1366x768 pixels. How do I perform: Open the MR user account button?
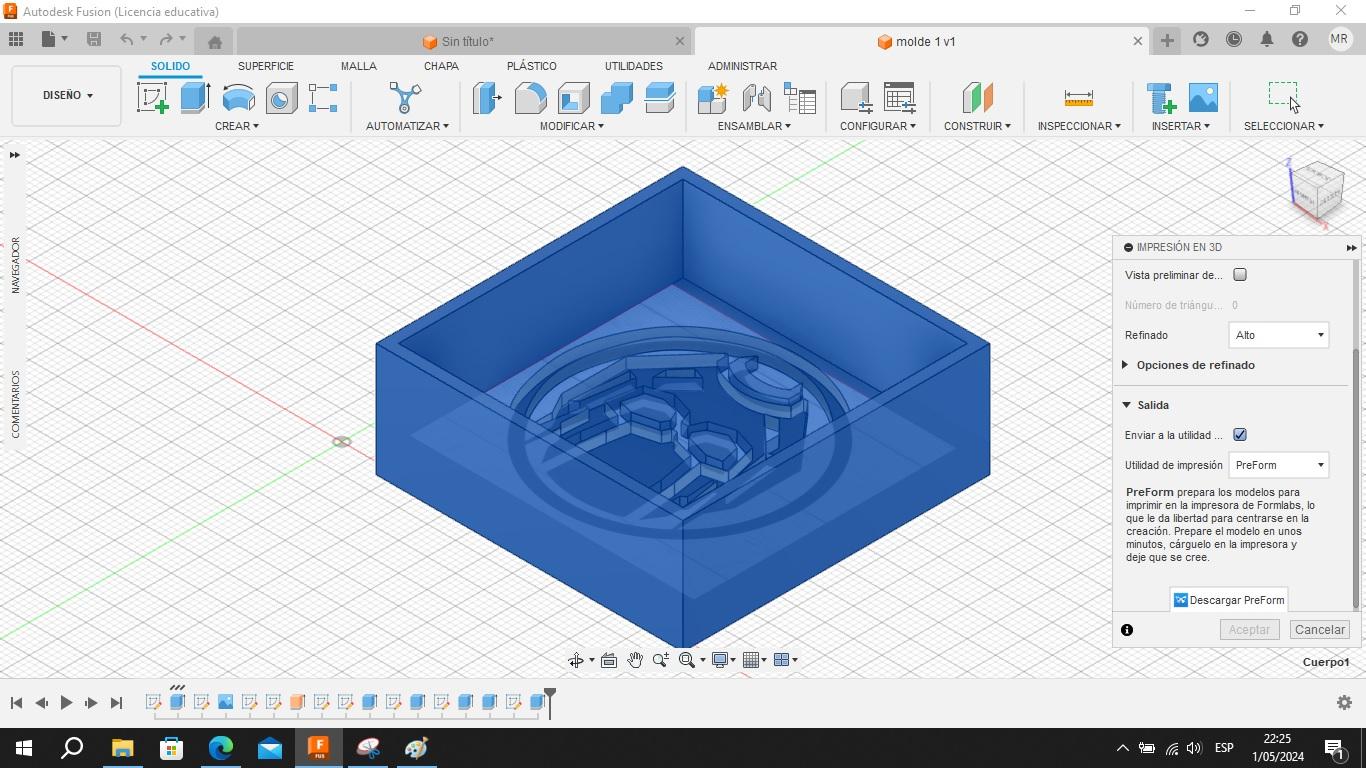click(x=1339, y=39)
